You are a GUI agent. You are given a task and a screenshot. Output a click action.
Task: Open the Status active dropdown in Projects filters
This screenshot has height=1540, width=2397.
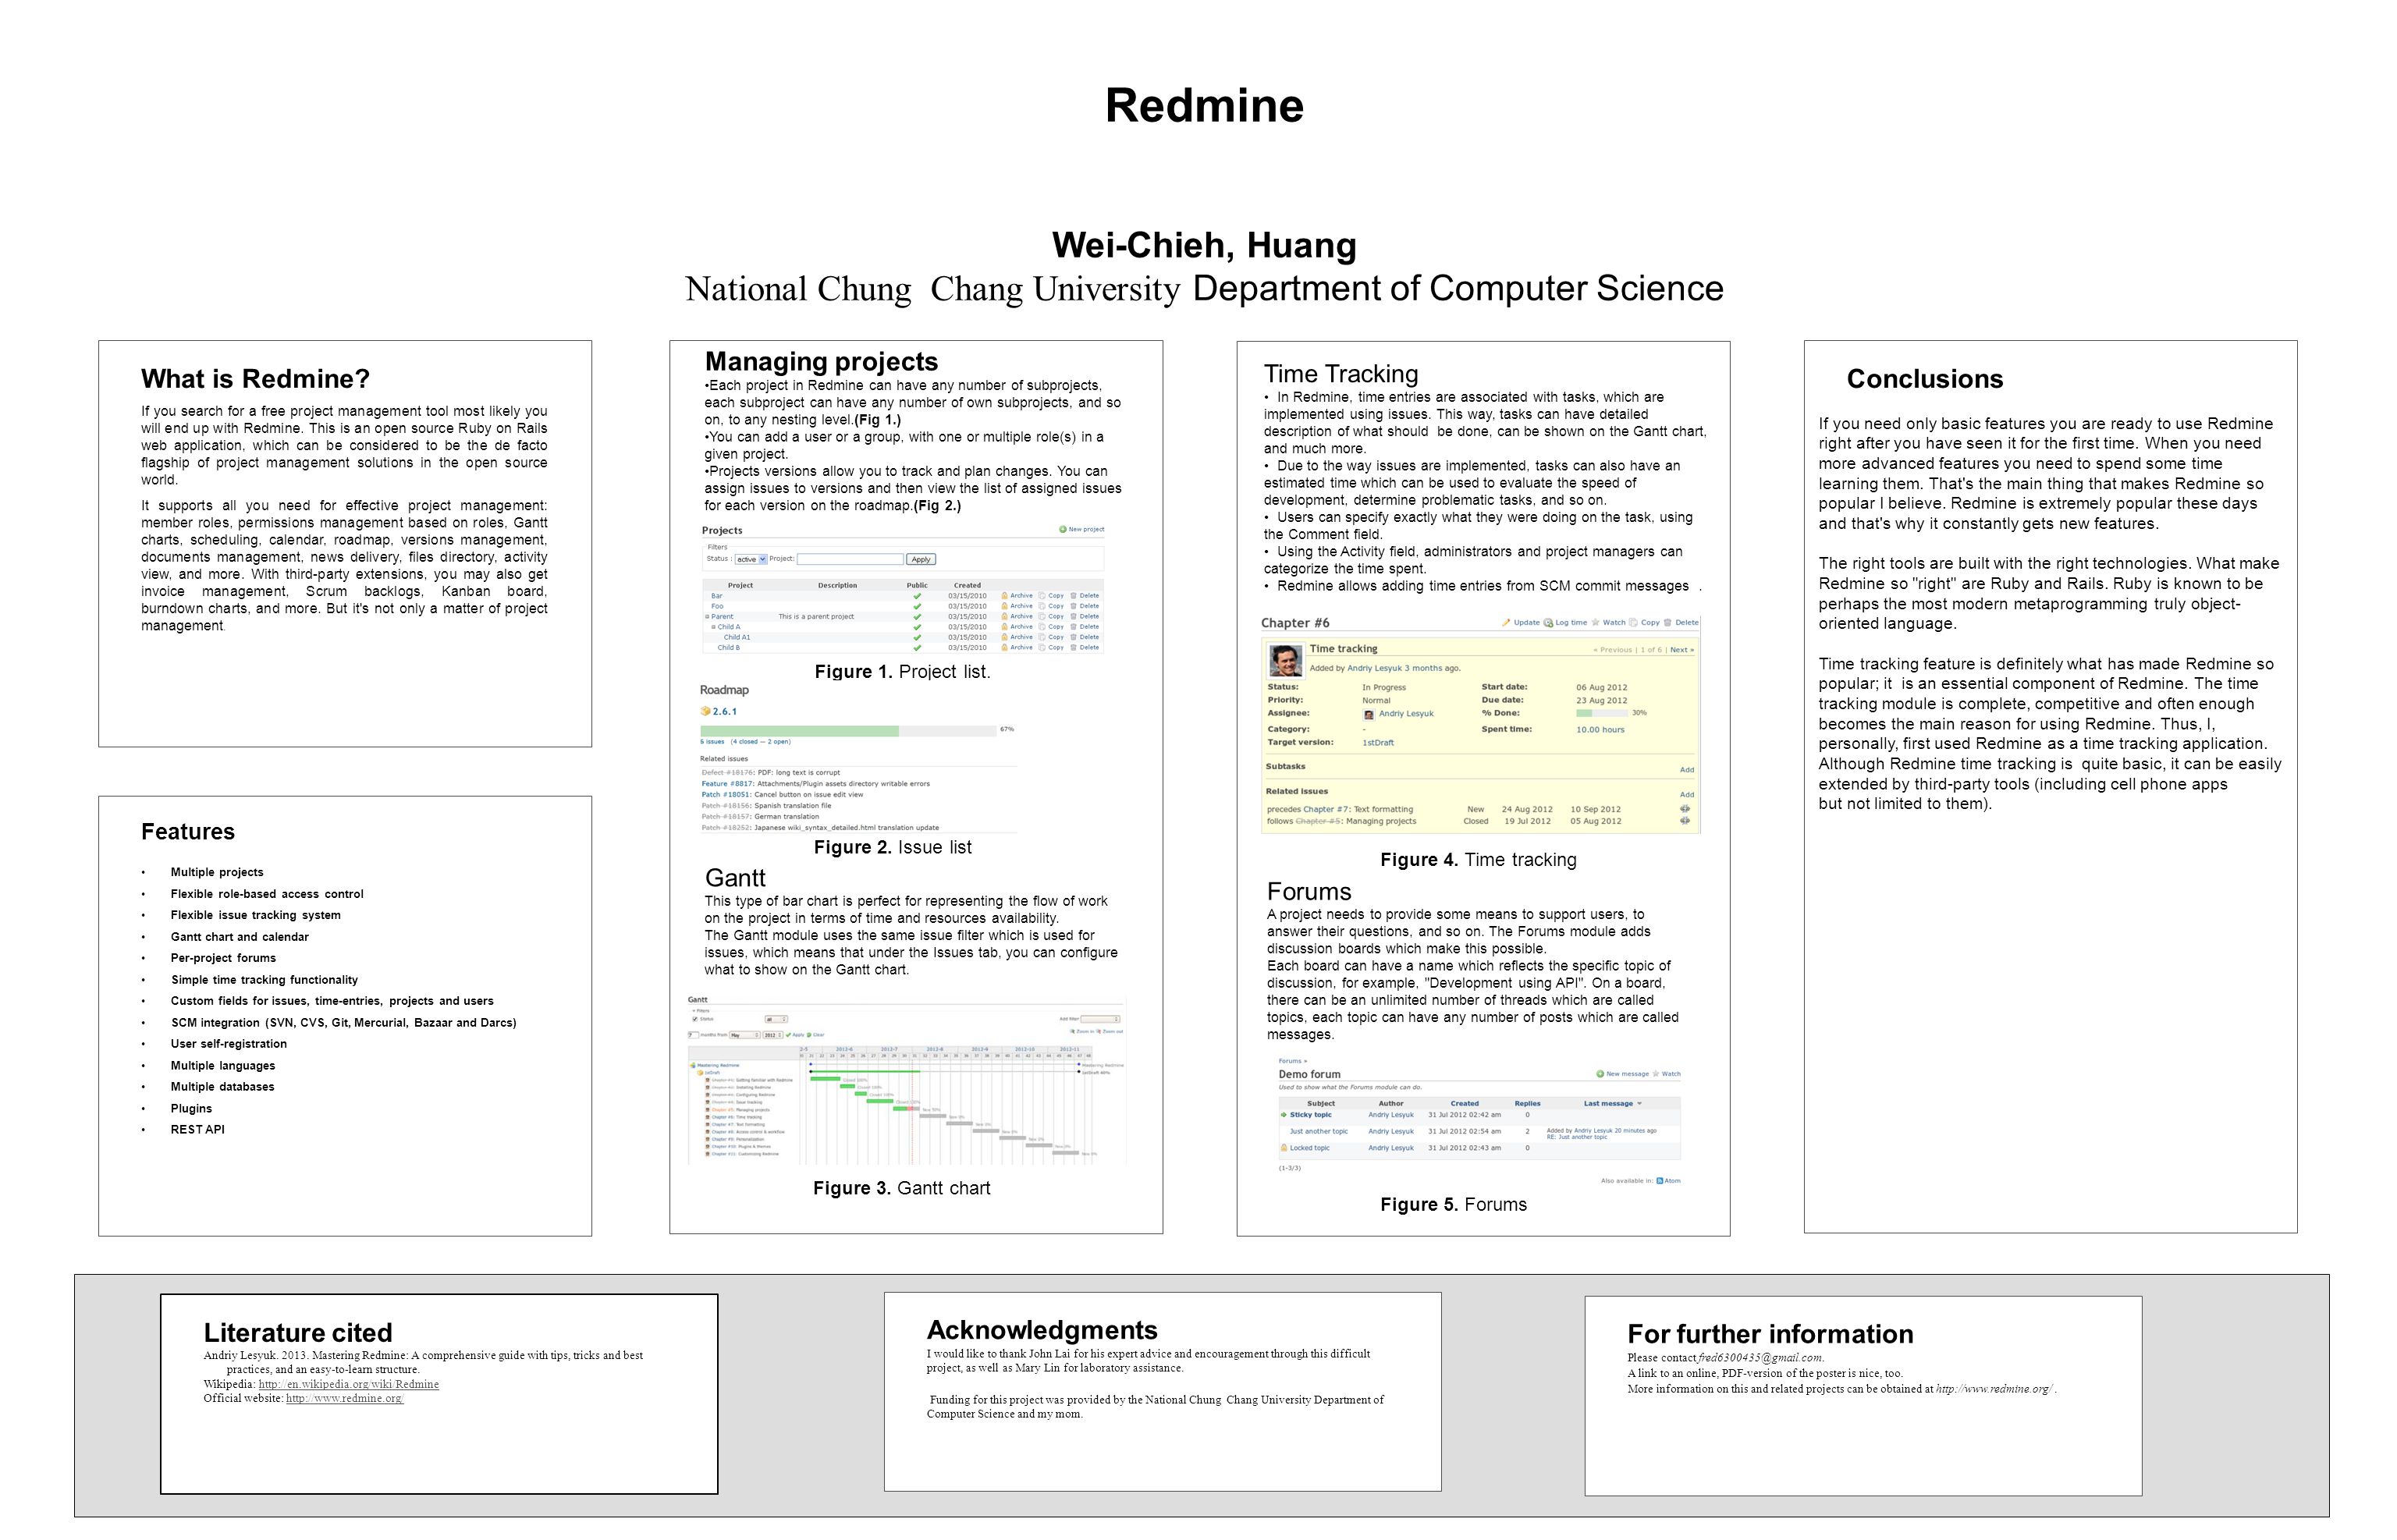[x=751, y=560]
